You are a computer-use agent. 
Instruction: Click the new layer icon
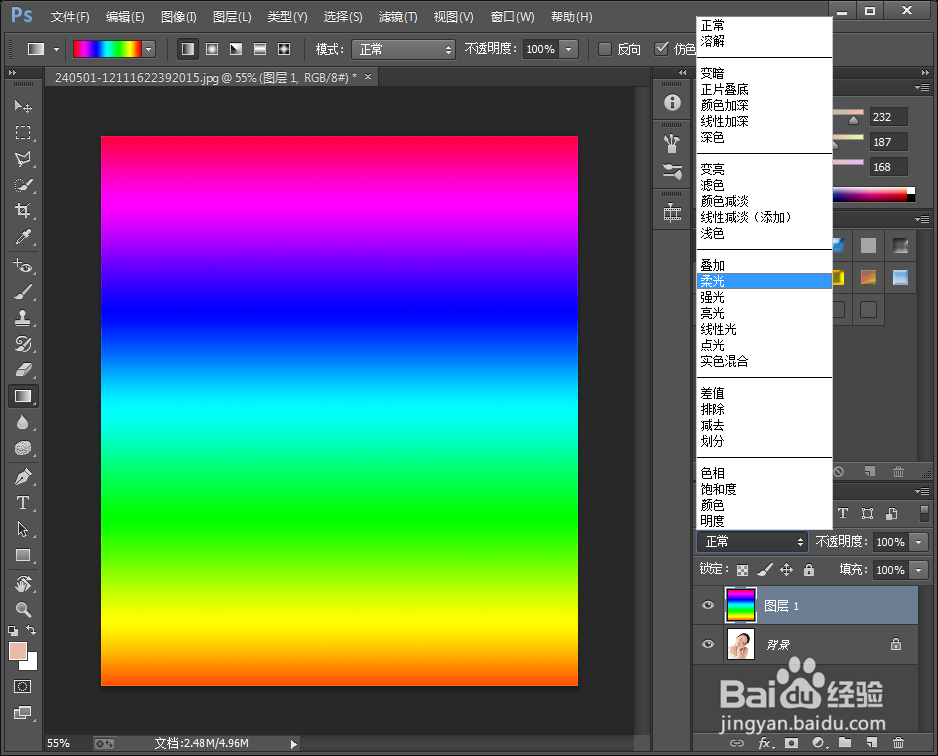click(x=872, y=743)
